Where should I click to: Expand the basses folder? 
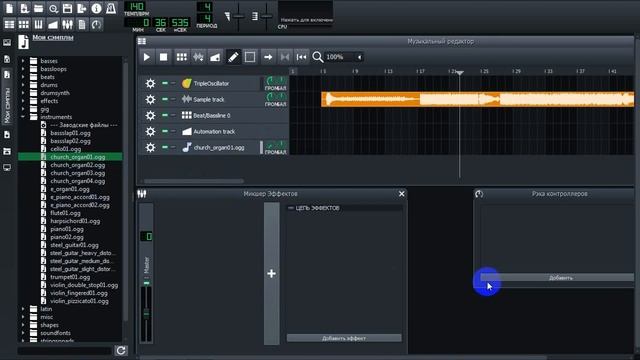coord(23,61)
